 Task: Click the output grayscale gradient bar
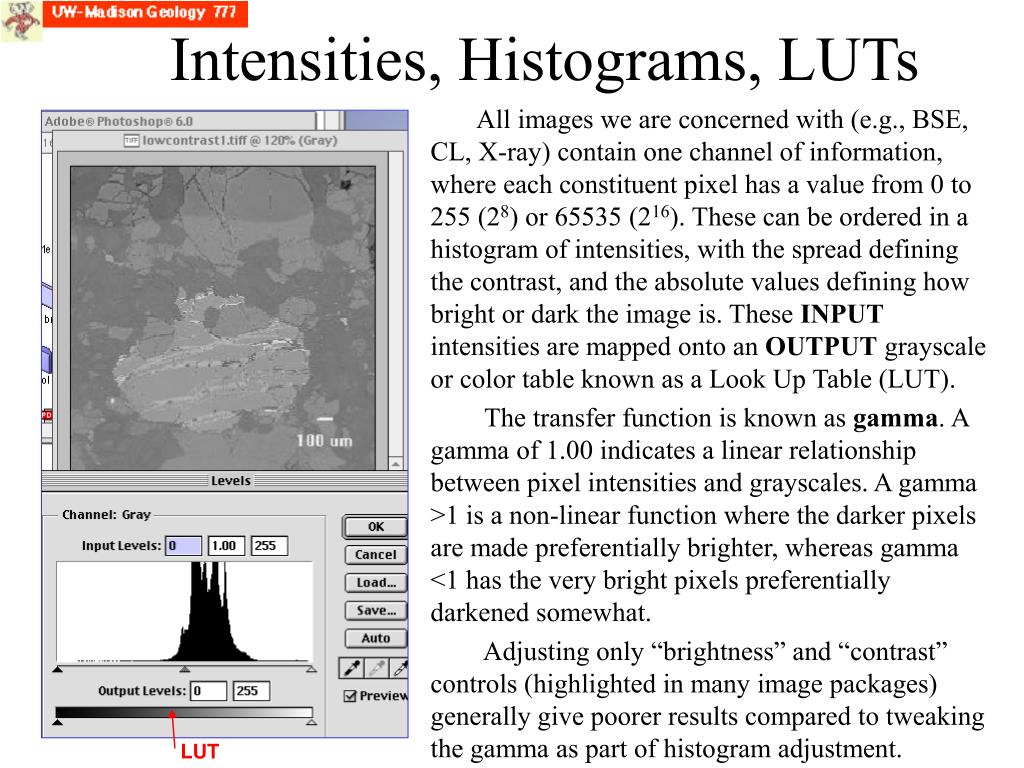[184, 712]
